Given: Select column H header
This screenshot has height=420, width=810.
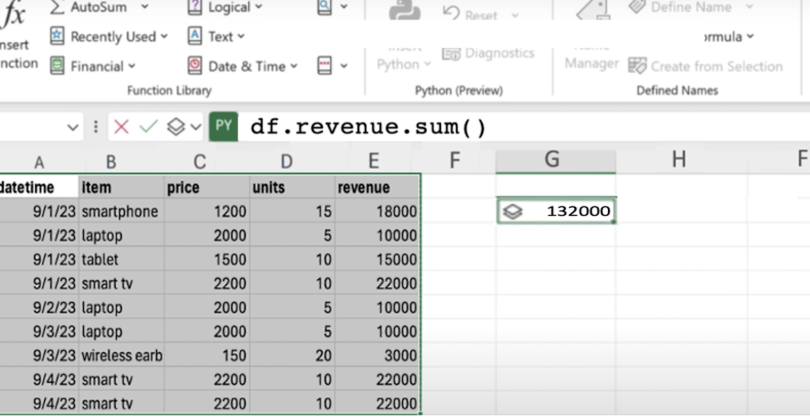Looking at the screenshot, I should click(680, 160).
